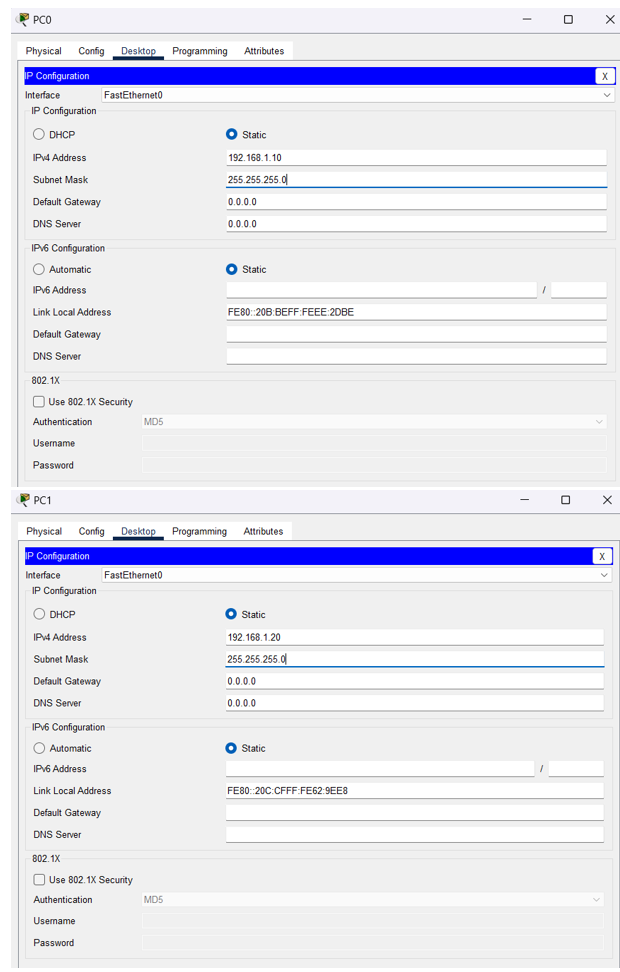Select DHCP radio button in PC0
Viewport: 620px width, 972px height.
(x=39, y=134)
